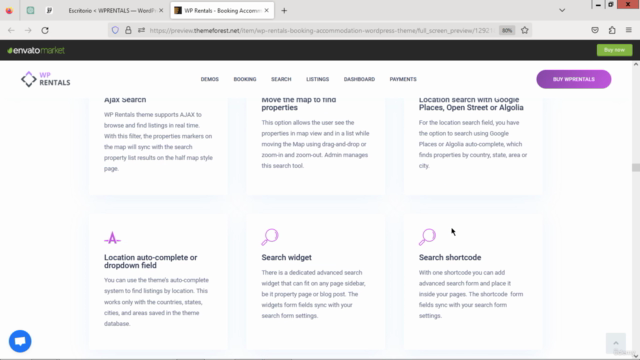
Task: Click the Ajax Search heading
Action: pyautogui.click(x=125, y=100)
